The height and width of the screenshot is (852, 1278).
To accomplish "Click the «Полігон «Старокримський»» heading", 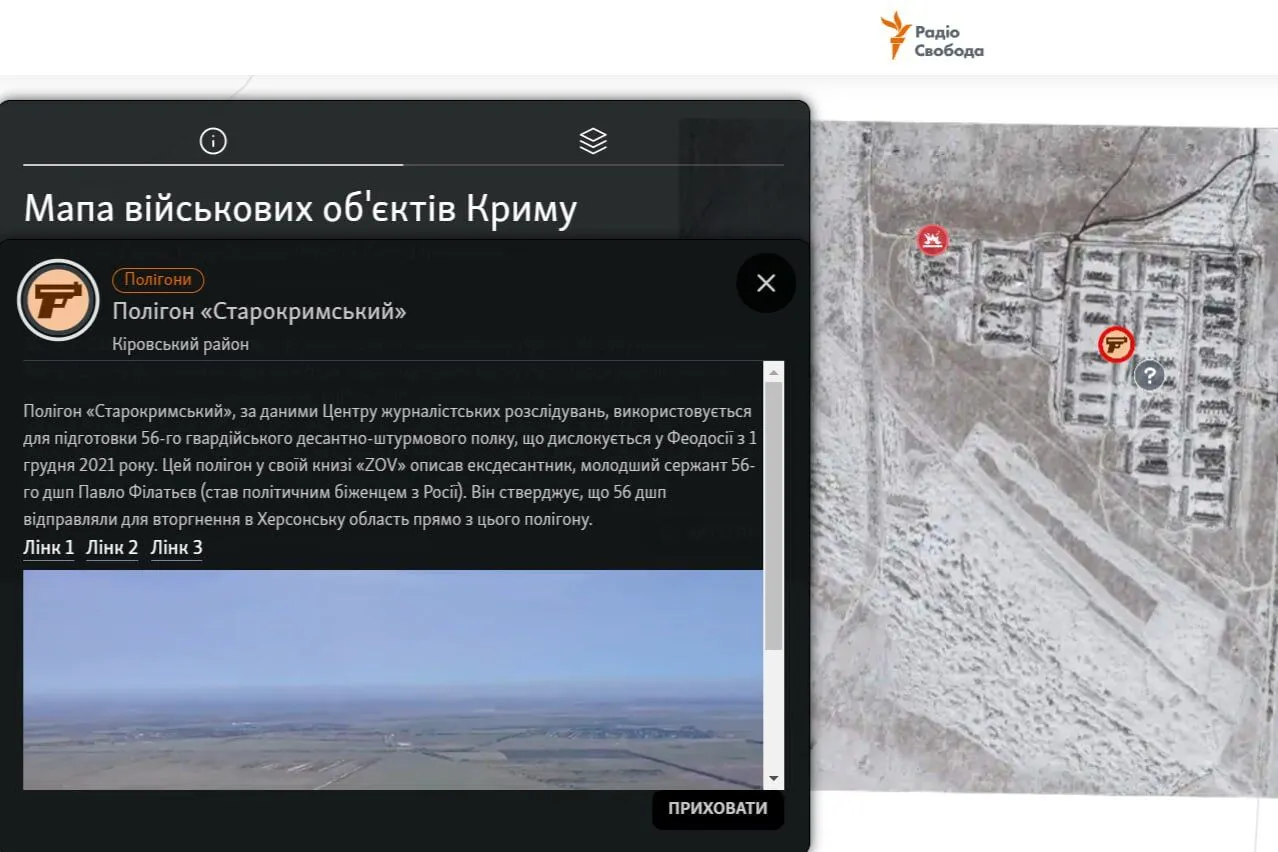I will click(259, 311).
